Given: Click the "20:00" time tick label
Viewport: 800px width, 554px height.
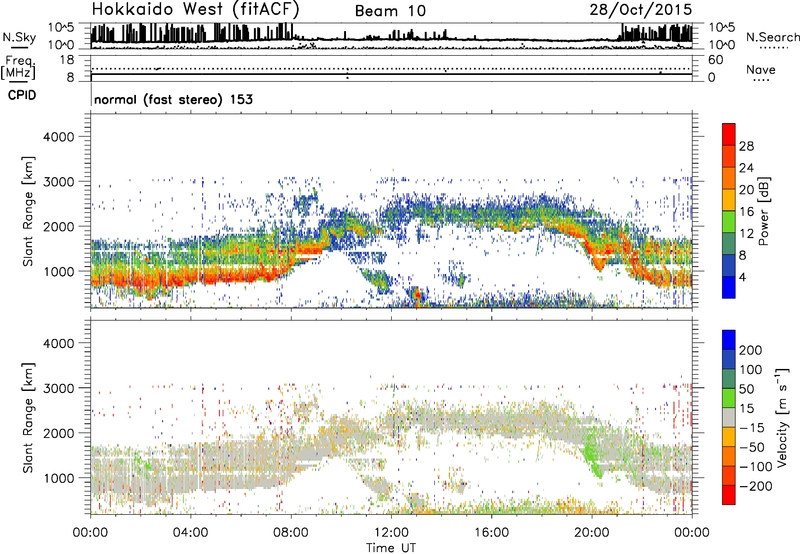Looking at the screenshot, I should click(592, 533).
